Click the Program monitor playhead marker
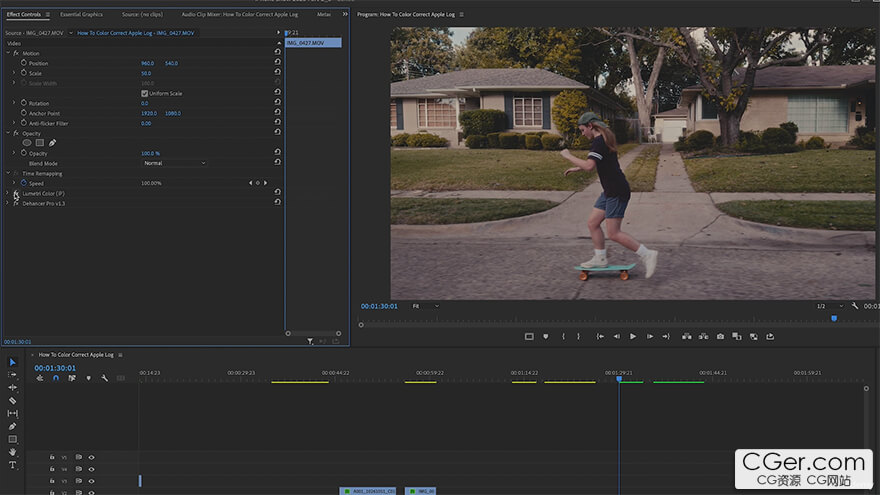The image size is (880, 495). pos(834,318)
